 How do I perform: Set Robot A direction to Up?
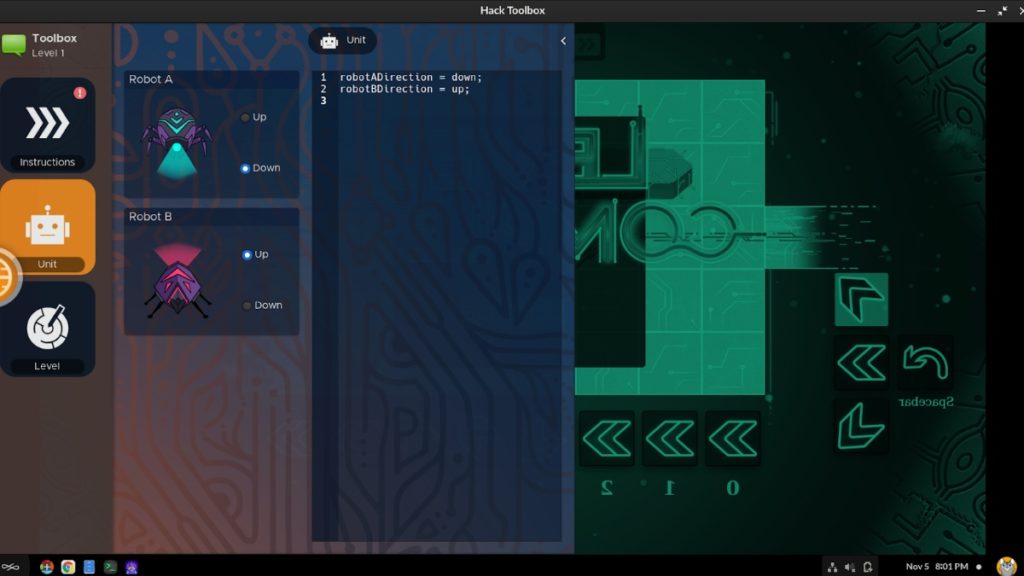pyautogui.click(x=245, y=117)
